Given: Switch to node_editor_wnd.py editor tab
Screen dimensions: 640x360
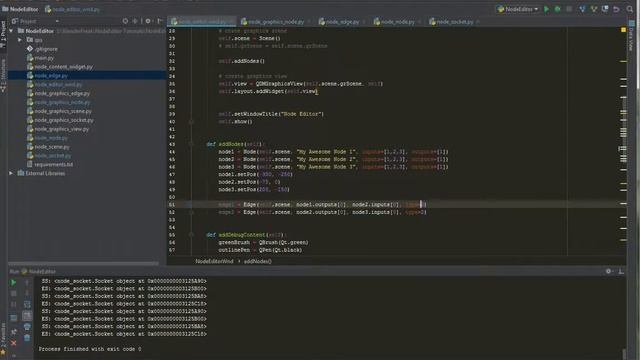Looking at the screenshot, I should [202, 21].
